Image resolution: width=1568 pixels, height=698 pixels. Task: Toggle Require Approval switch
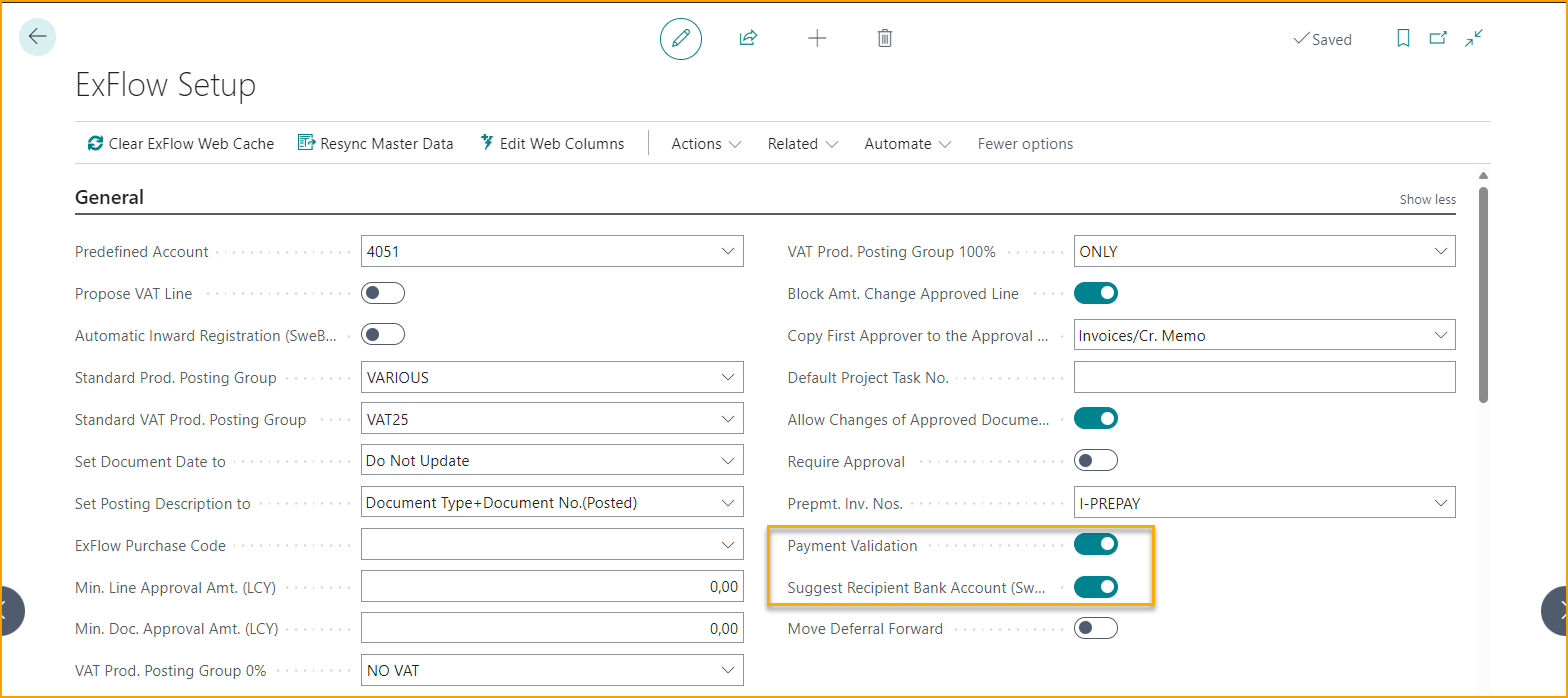[1096, 461]
